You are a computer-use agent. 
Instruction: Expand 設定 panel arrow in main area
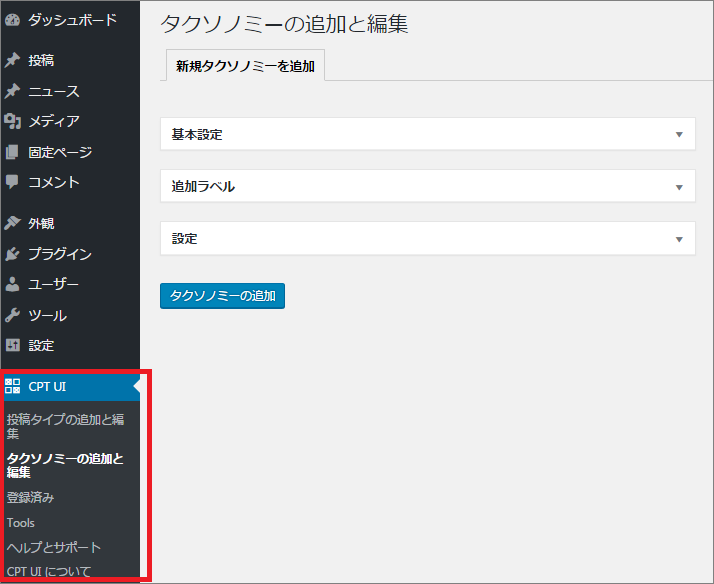(679, 239)
